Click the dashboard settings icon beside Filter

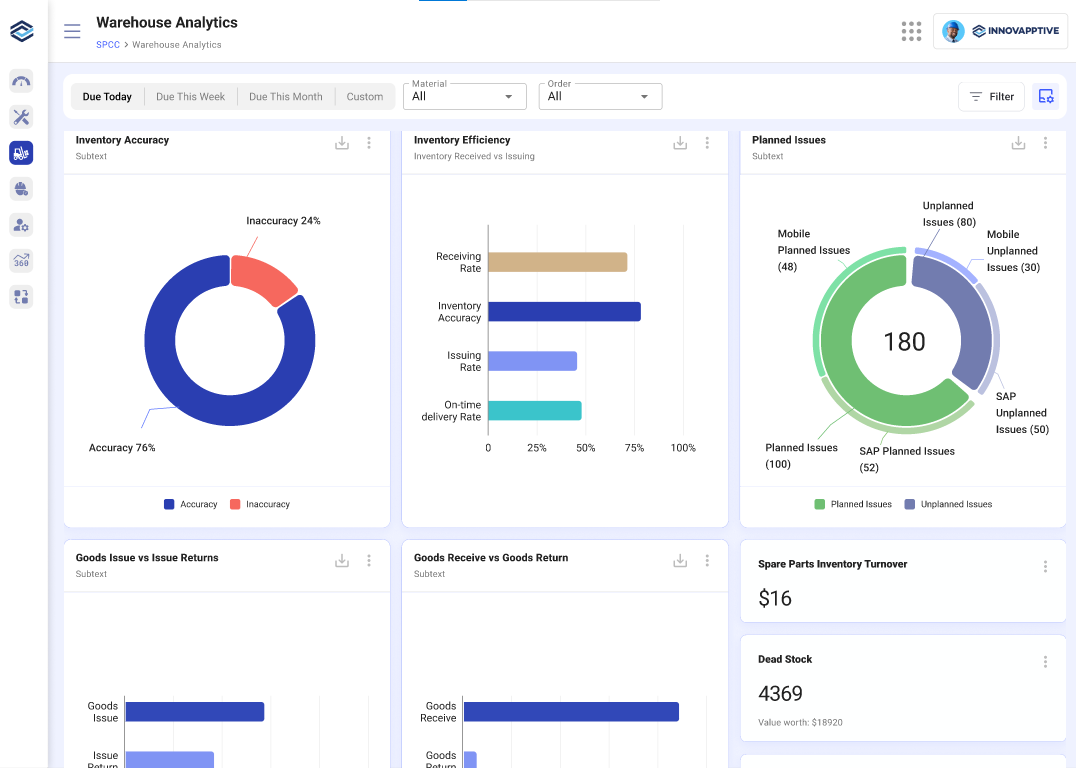pyautogui.click(x=1046, y=96)
